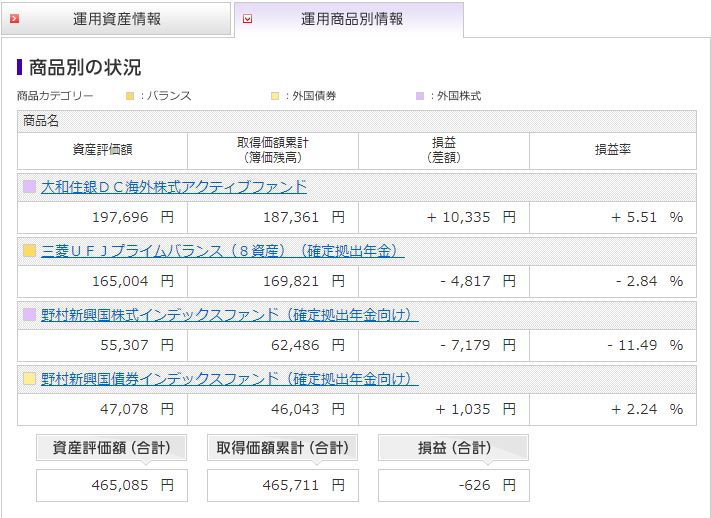Click the 外国債券 category legend swatch
711x518 pixels.
pyautogui.click(x=275, y=96)
